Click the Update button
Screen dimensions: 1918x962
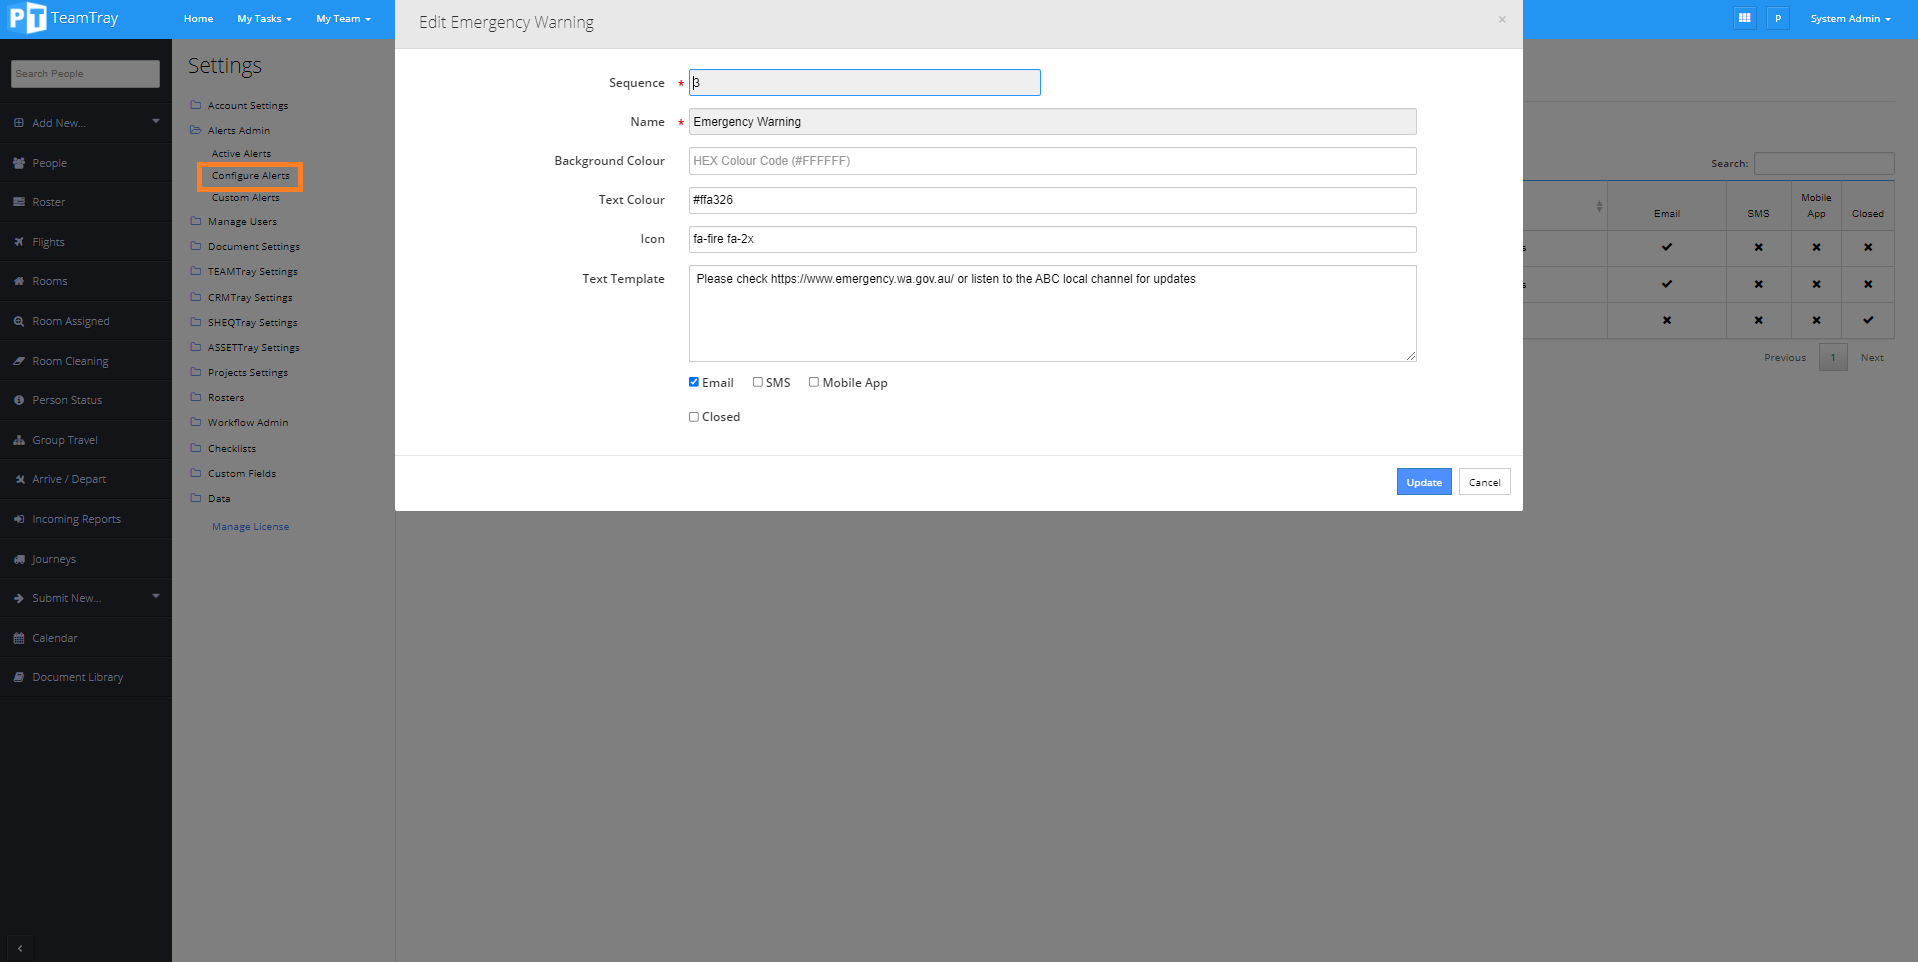(1424, 481)
